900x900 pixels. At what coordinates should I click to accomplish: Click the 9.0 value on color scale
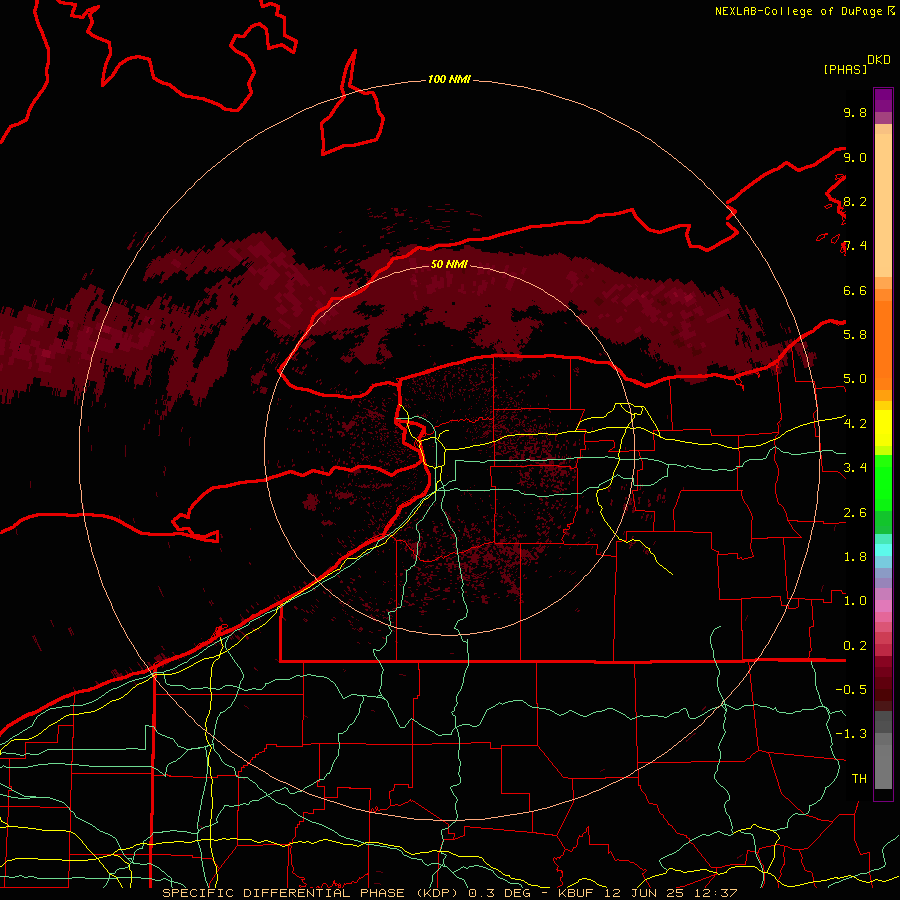[x=855, y=157]
